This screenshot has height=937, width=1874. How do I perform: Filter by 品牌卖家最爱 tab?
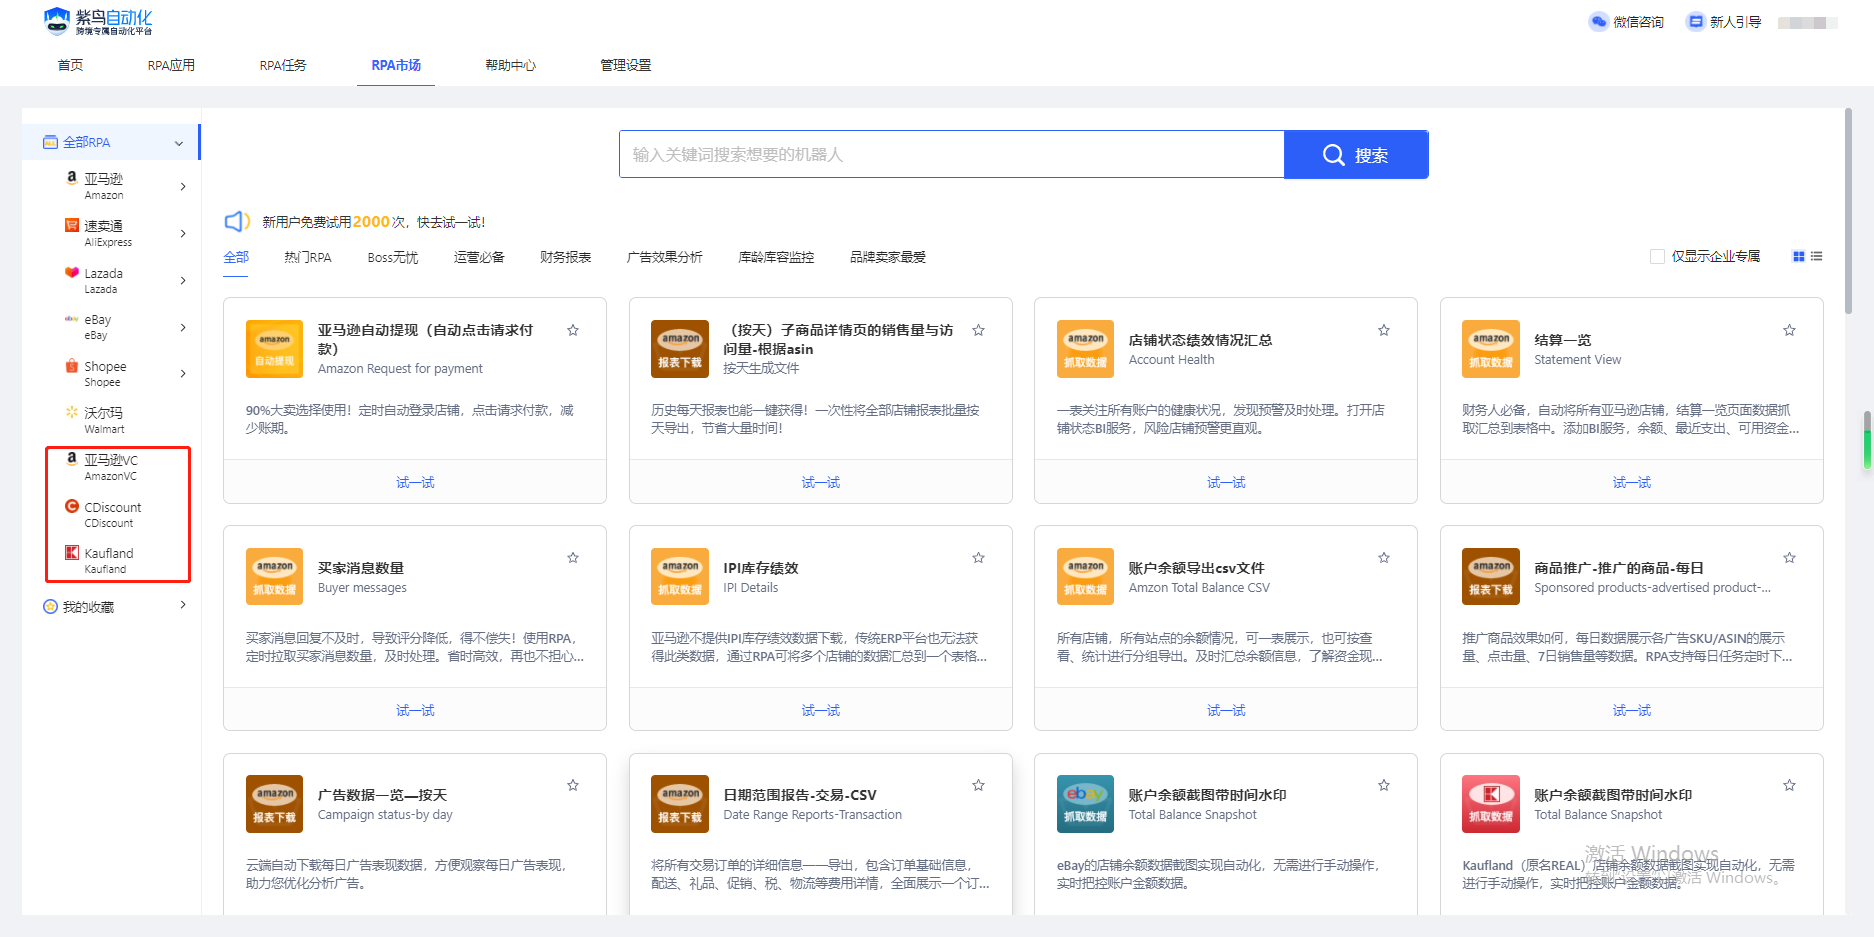tap(888, 257)
